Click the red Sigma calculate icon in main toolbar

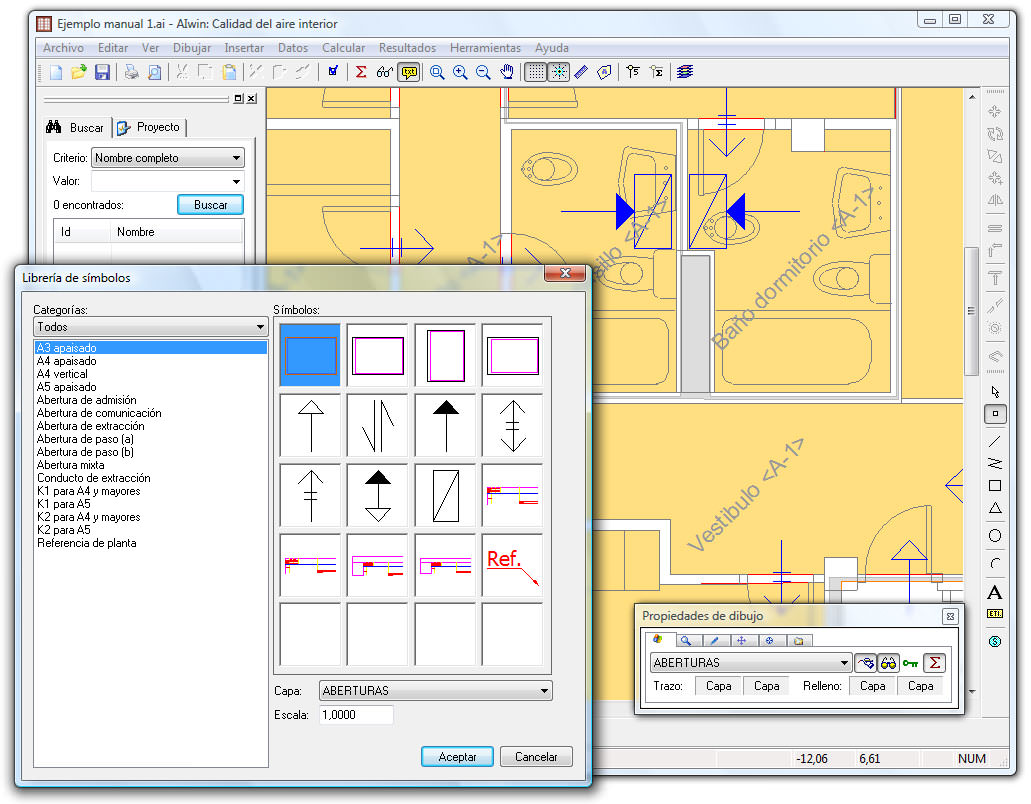pos(361,72)
